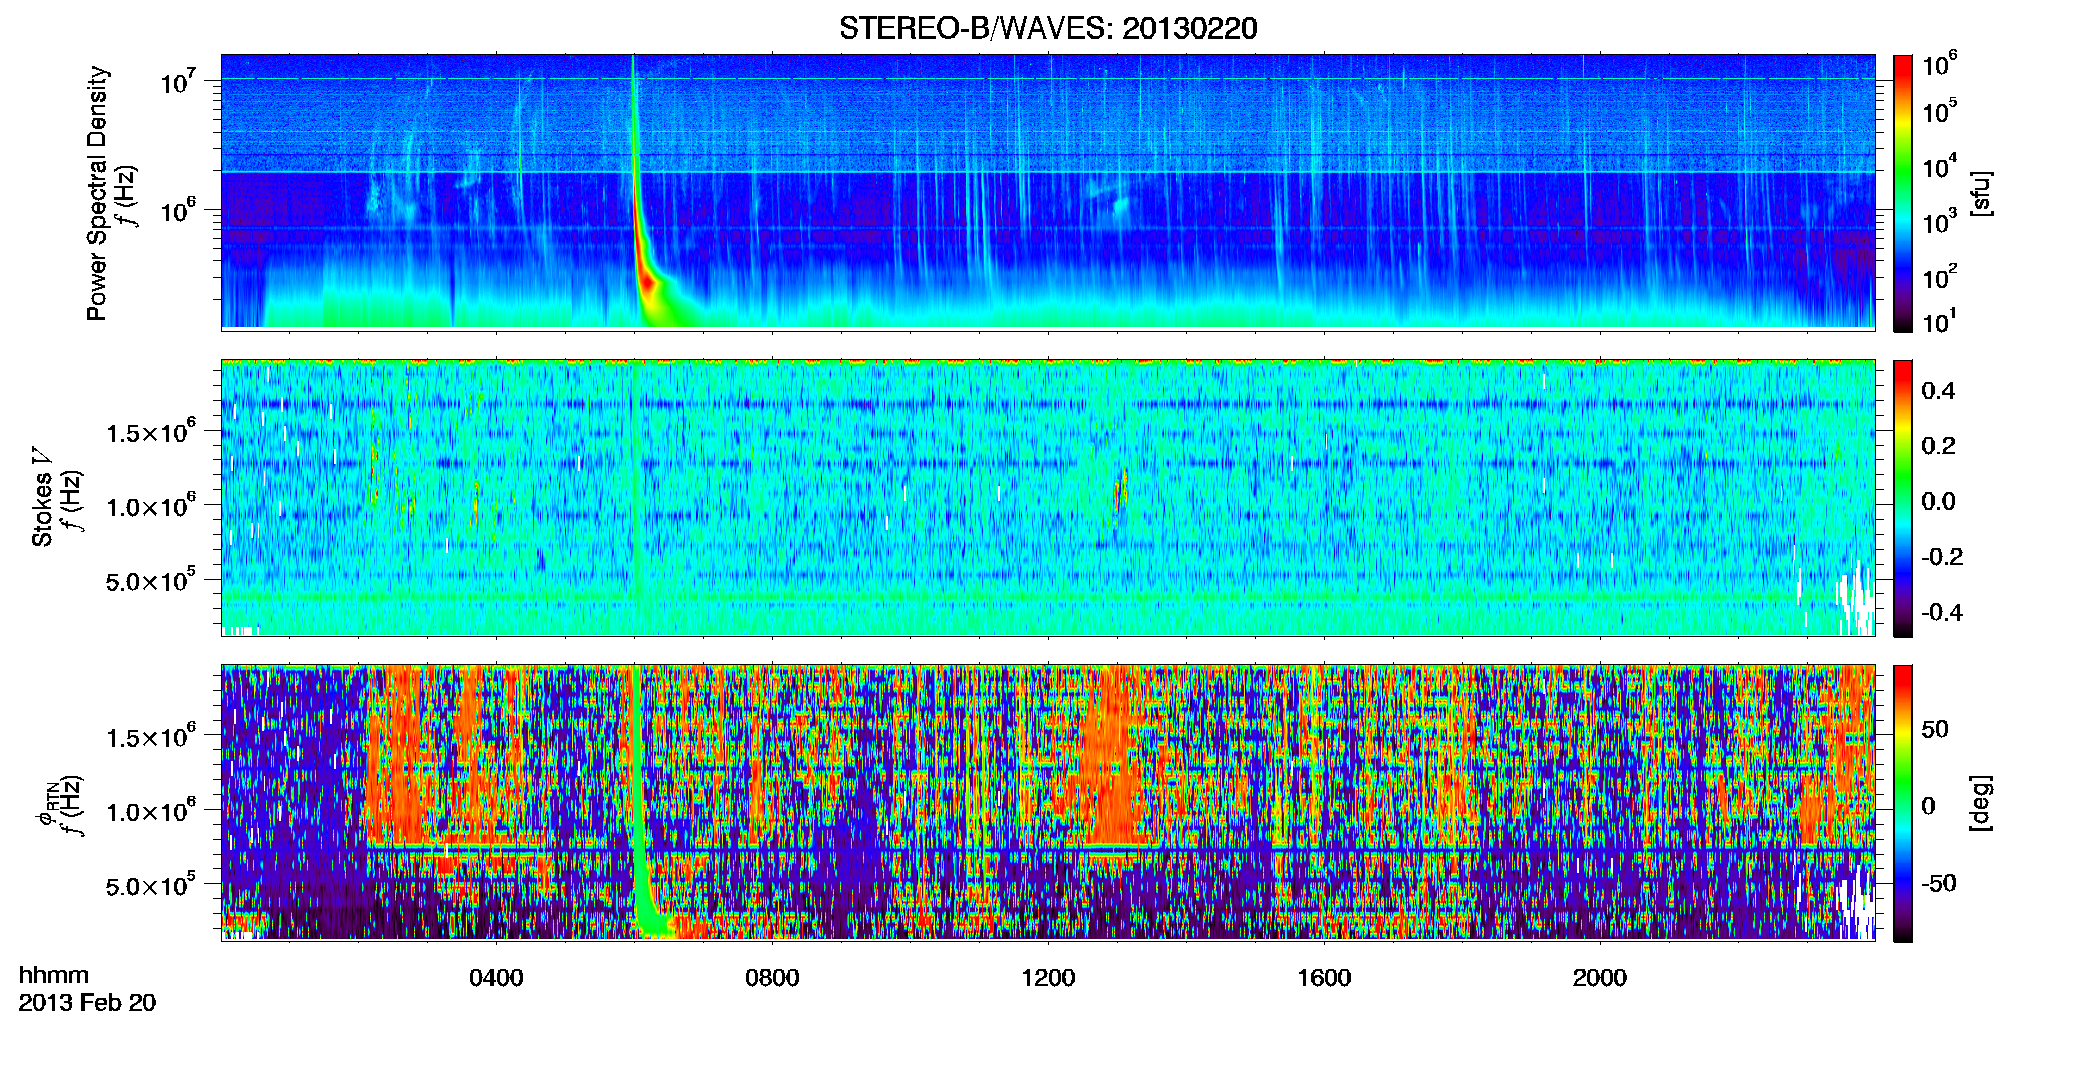The image size is (2096, 1080).
Task: Select the hhmm time format label
Action: tap(54, 975)
